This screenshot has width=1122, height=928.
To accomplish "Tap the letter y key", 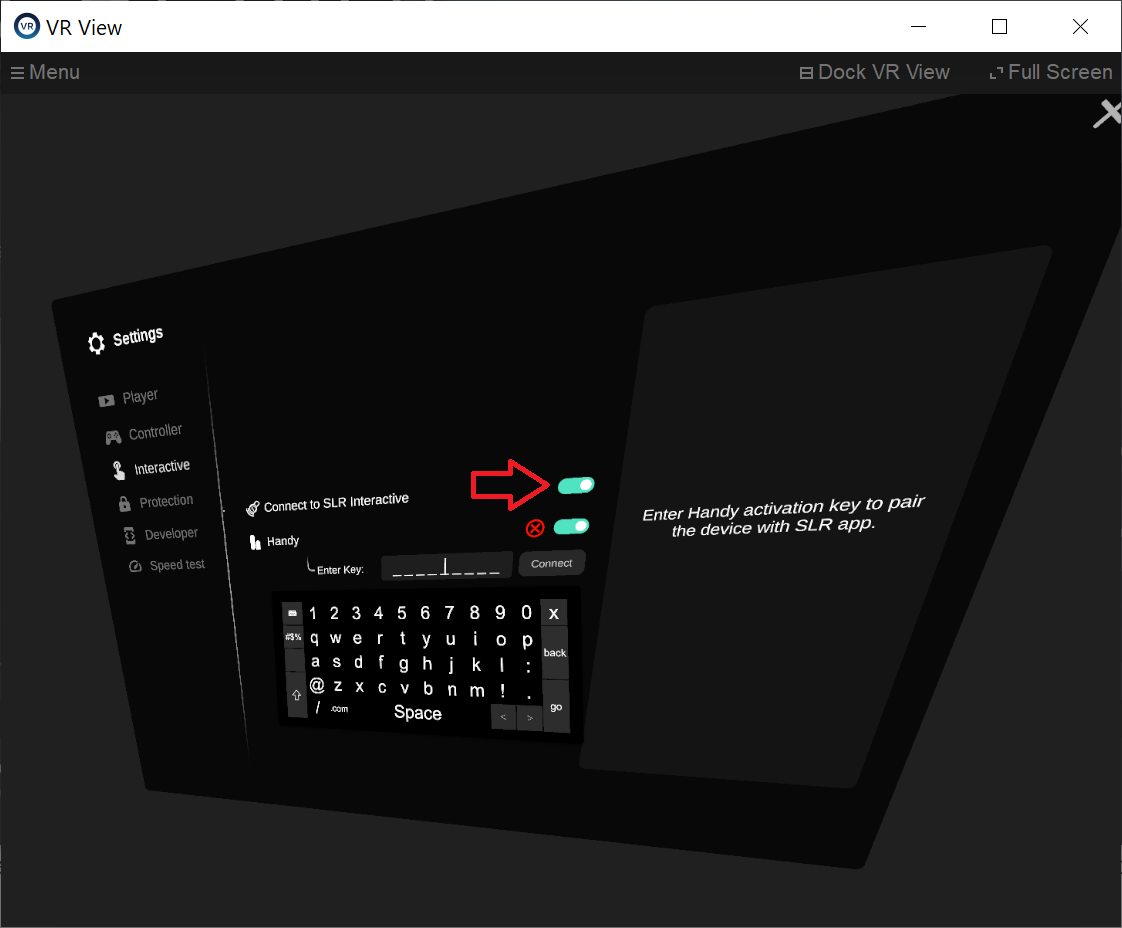I will [x=426, y=639].
